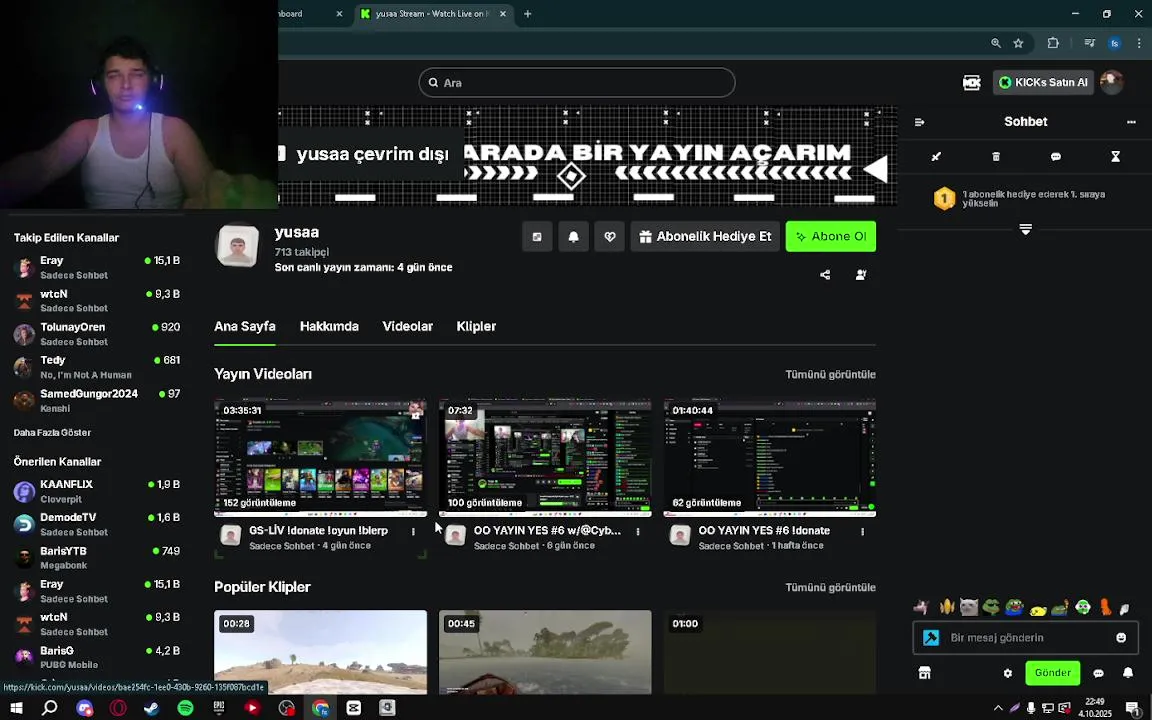Image resolution: width=1152 pixels, height=720 pixels.
Task: Open the GS-LİV !donate video options menu
Action: (x=413, y=531)
